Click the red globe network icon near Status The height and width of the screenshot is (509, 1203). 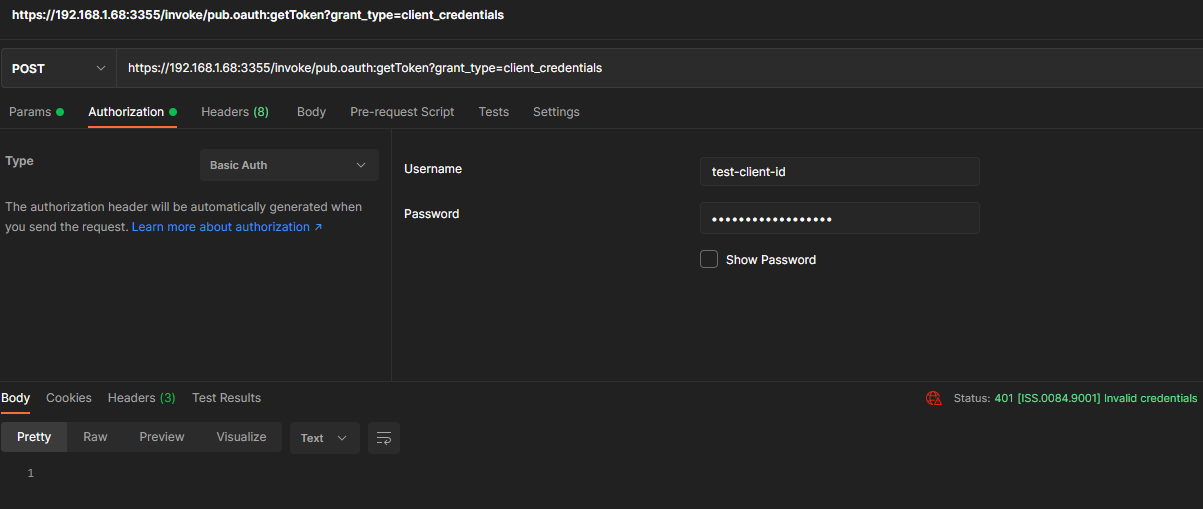click(x=933, y=398)
